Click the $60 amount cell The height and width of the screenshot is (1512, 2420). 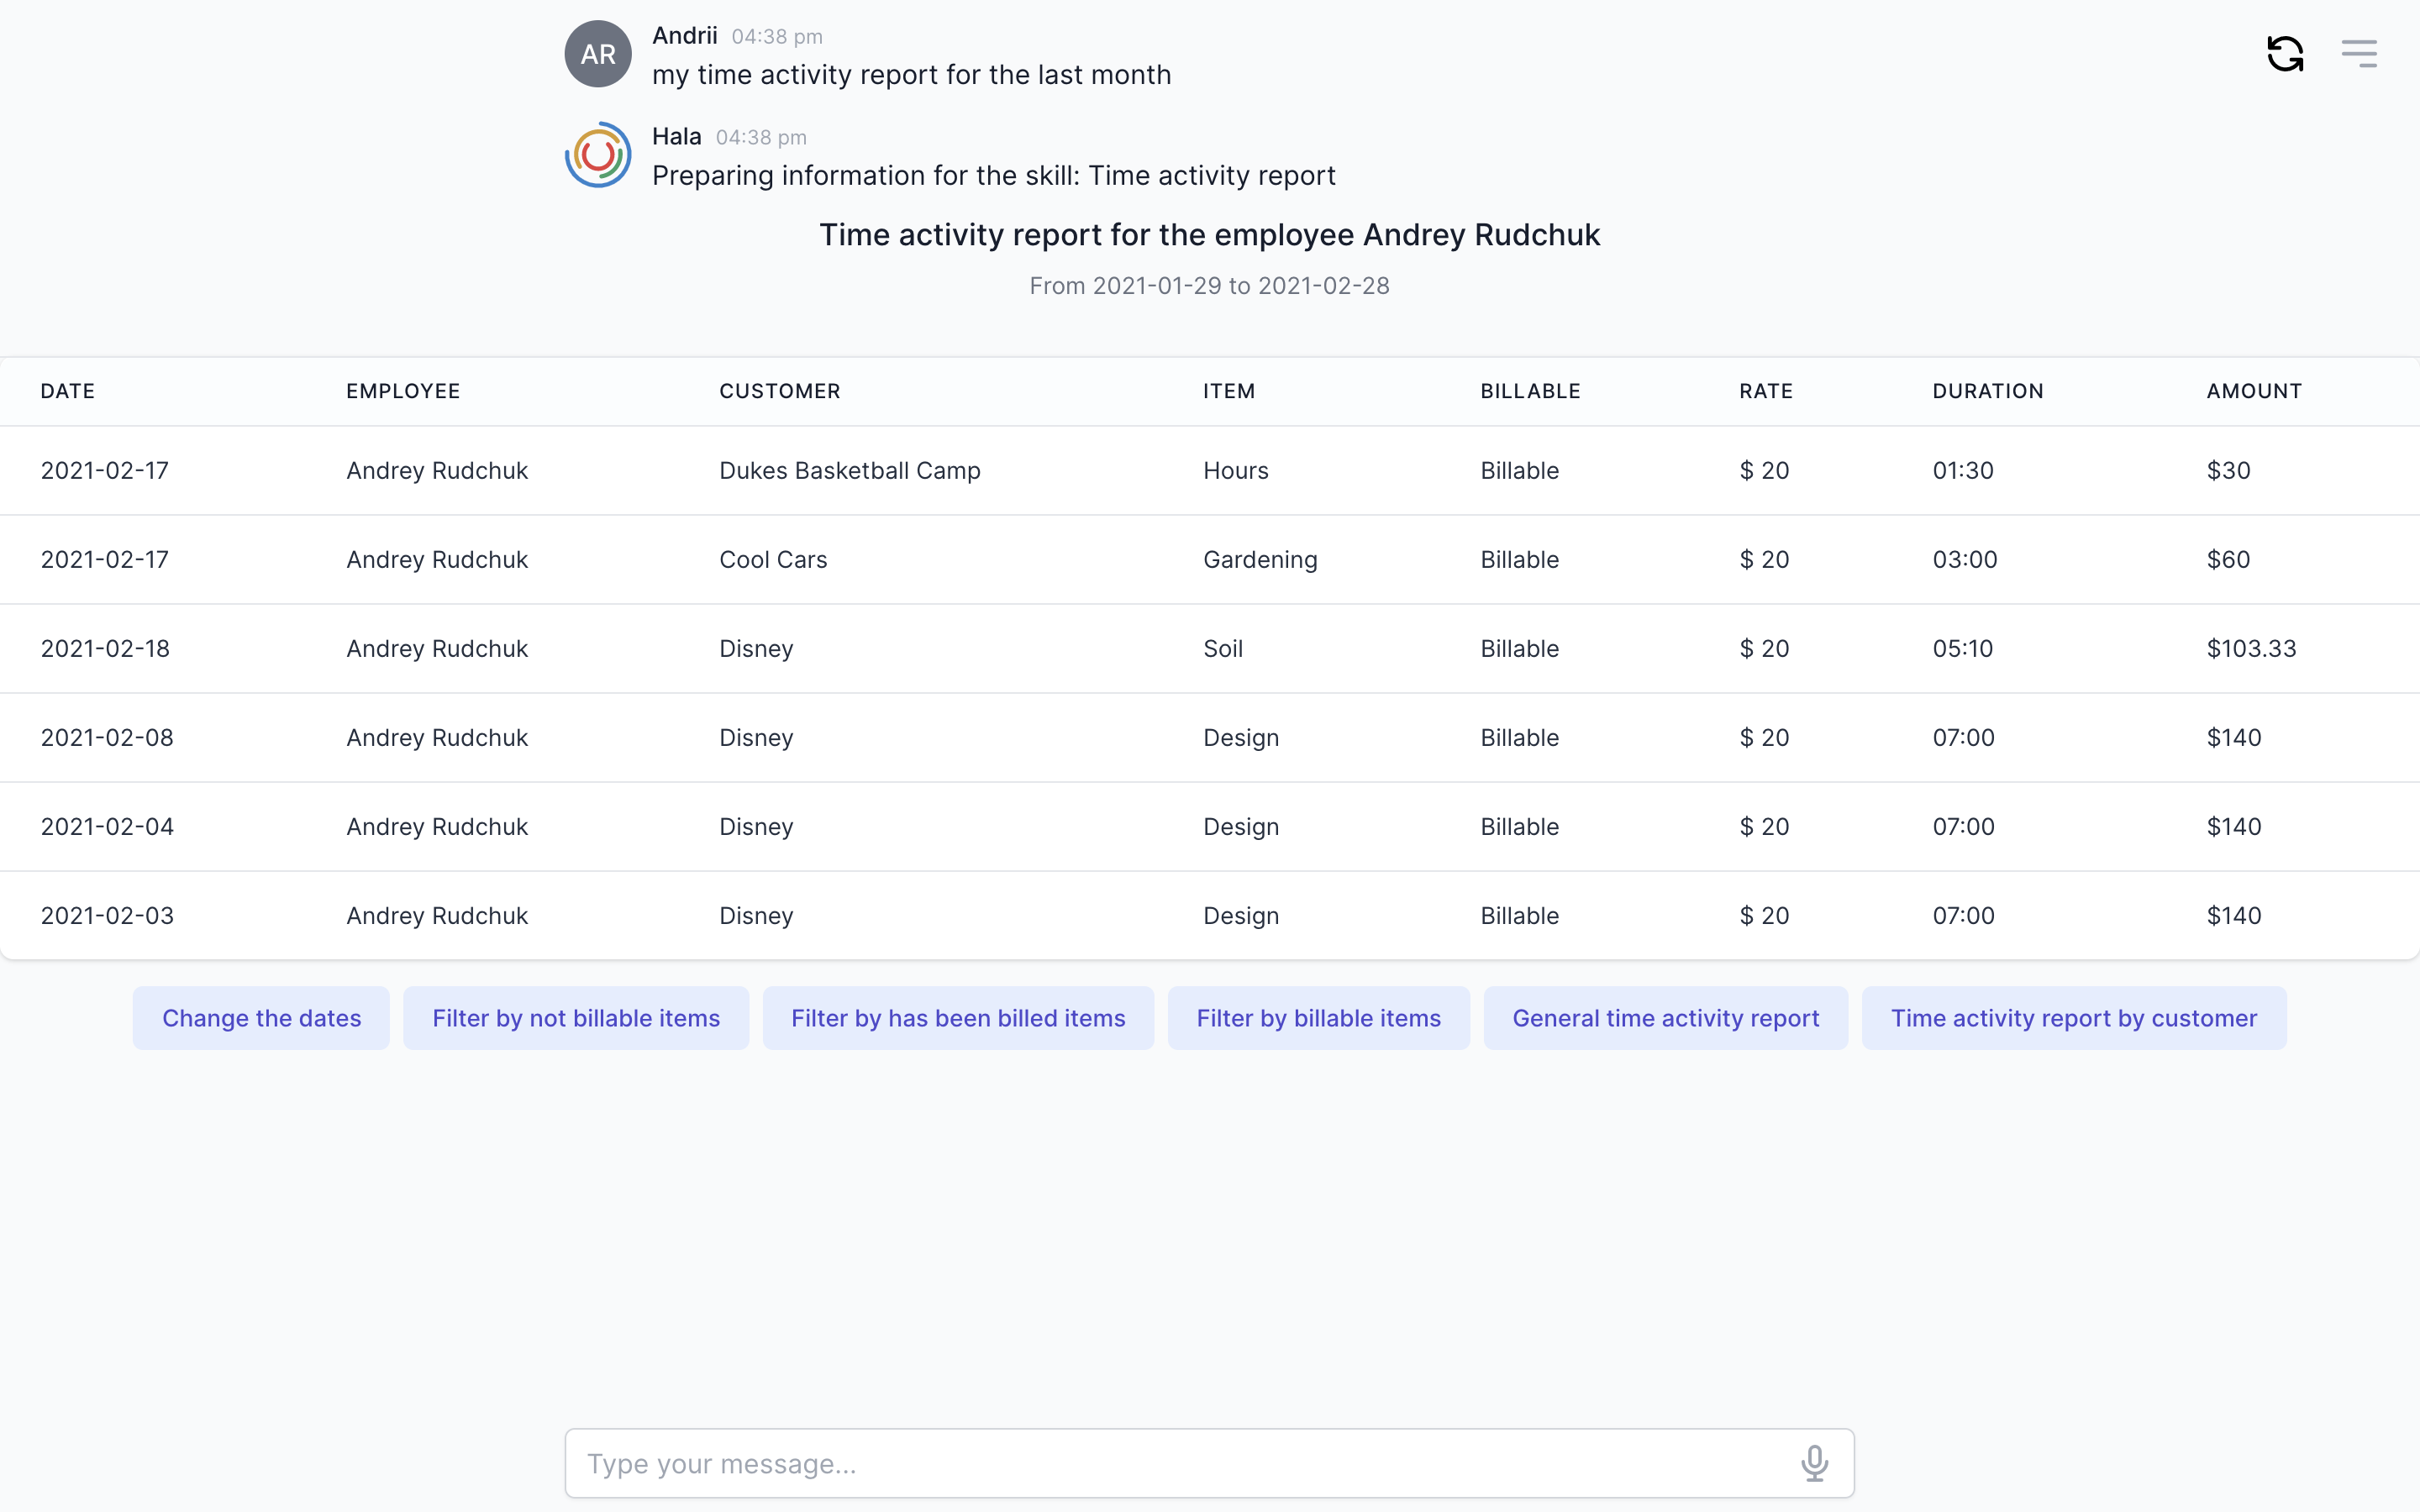(x=2228, y=559)
